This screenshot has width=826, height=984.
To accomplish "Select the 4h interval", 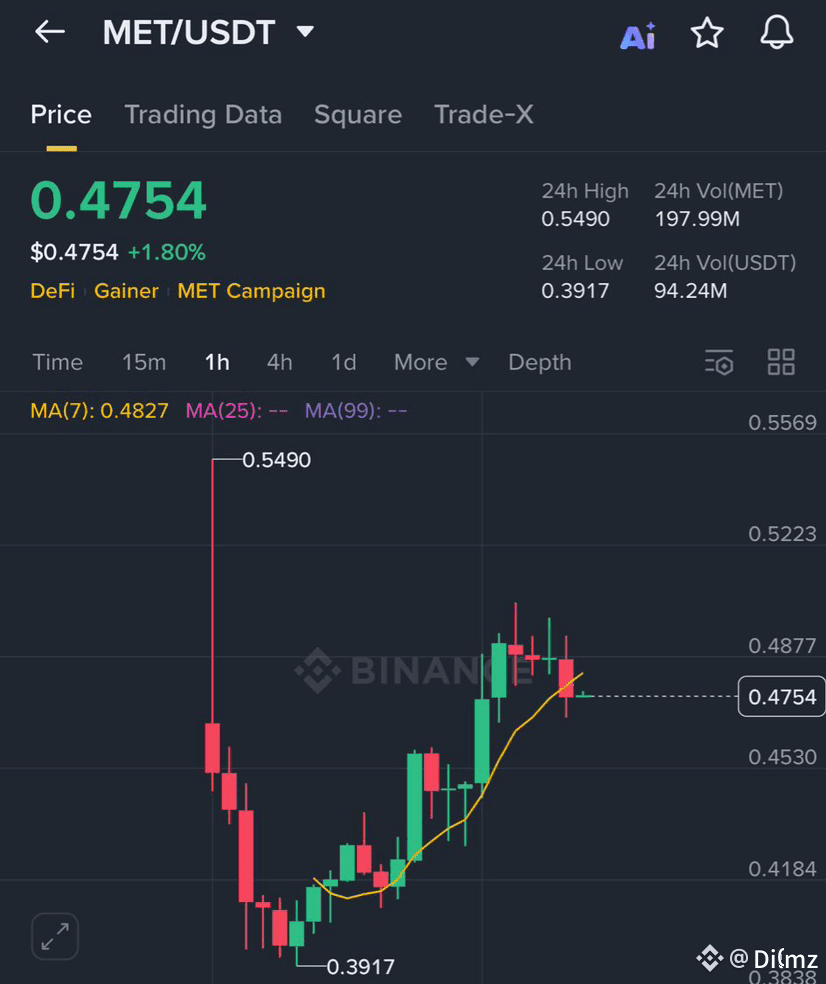I will pyautogui.click(x=279, y=362).
